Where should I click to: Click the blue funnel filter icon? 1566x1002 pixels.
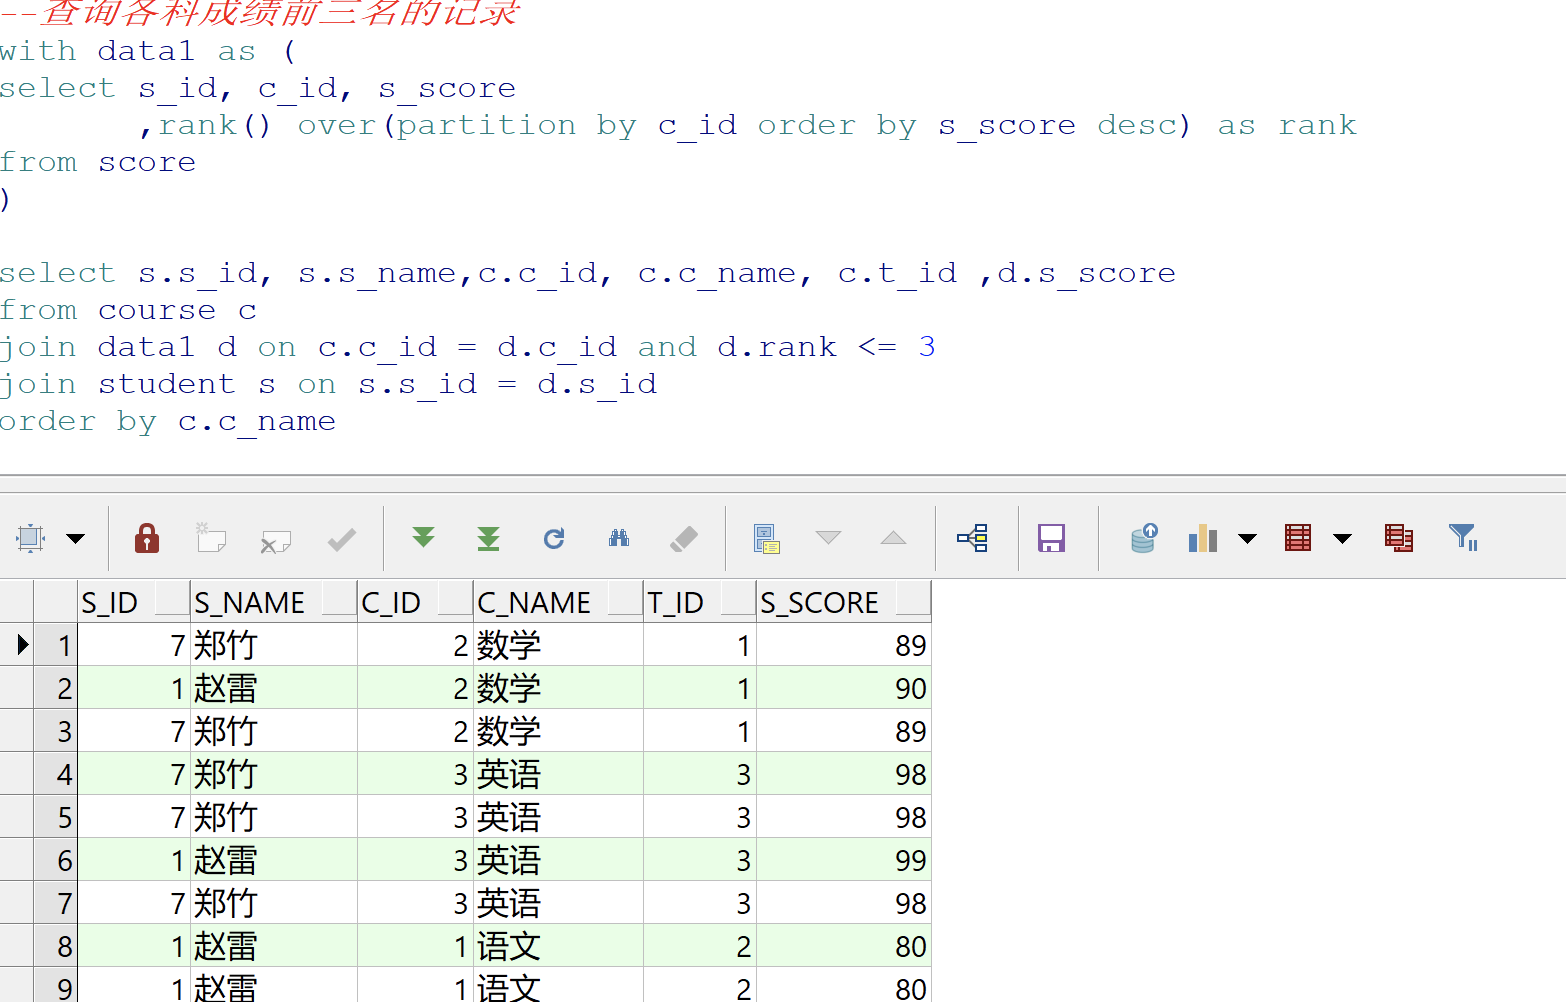(1464, 538)
